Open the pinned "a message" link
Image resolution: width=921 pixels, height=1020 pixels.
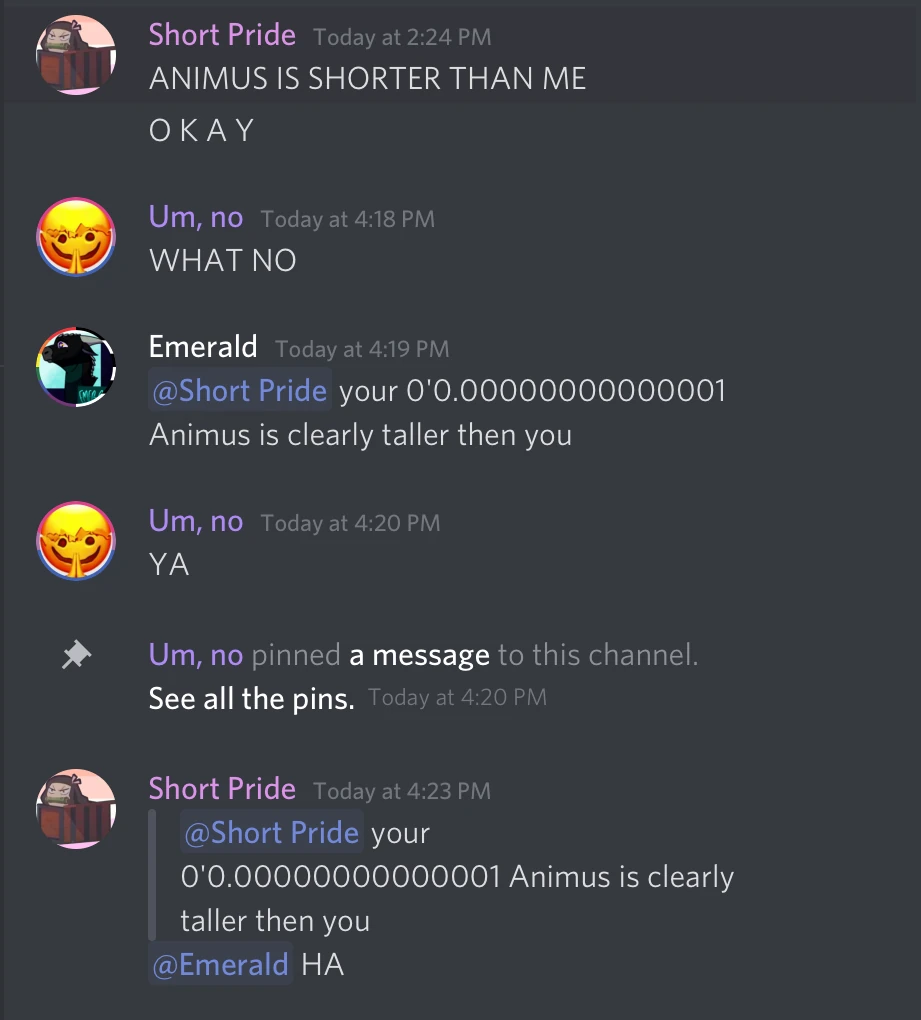(420, 655)
